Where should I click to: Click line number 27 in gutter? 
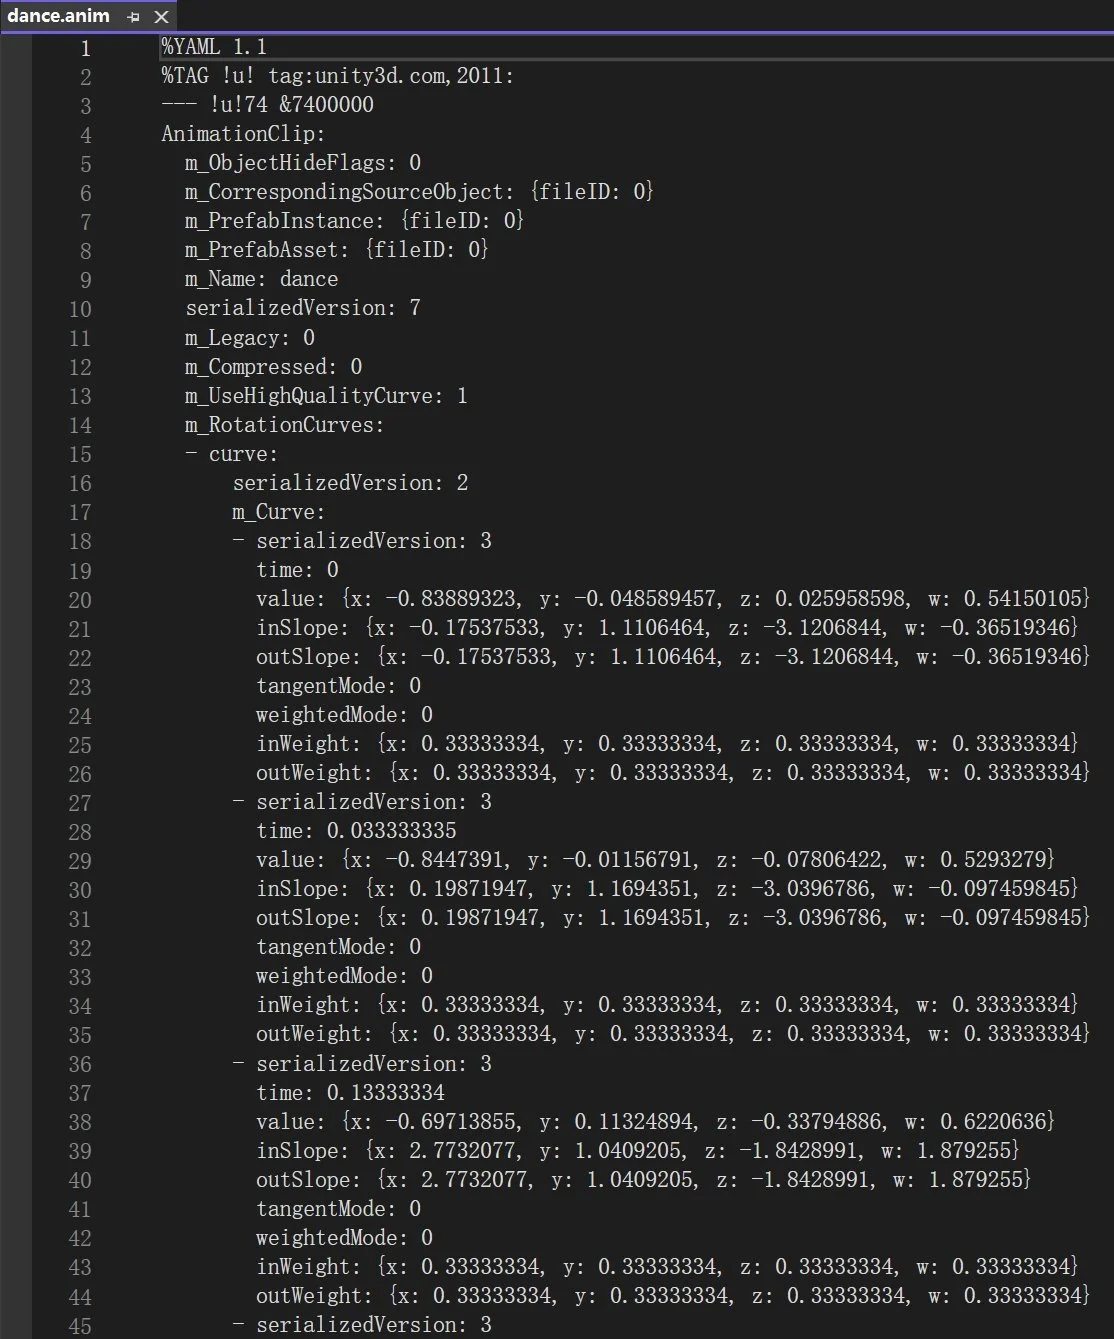pos(80,803)
